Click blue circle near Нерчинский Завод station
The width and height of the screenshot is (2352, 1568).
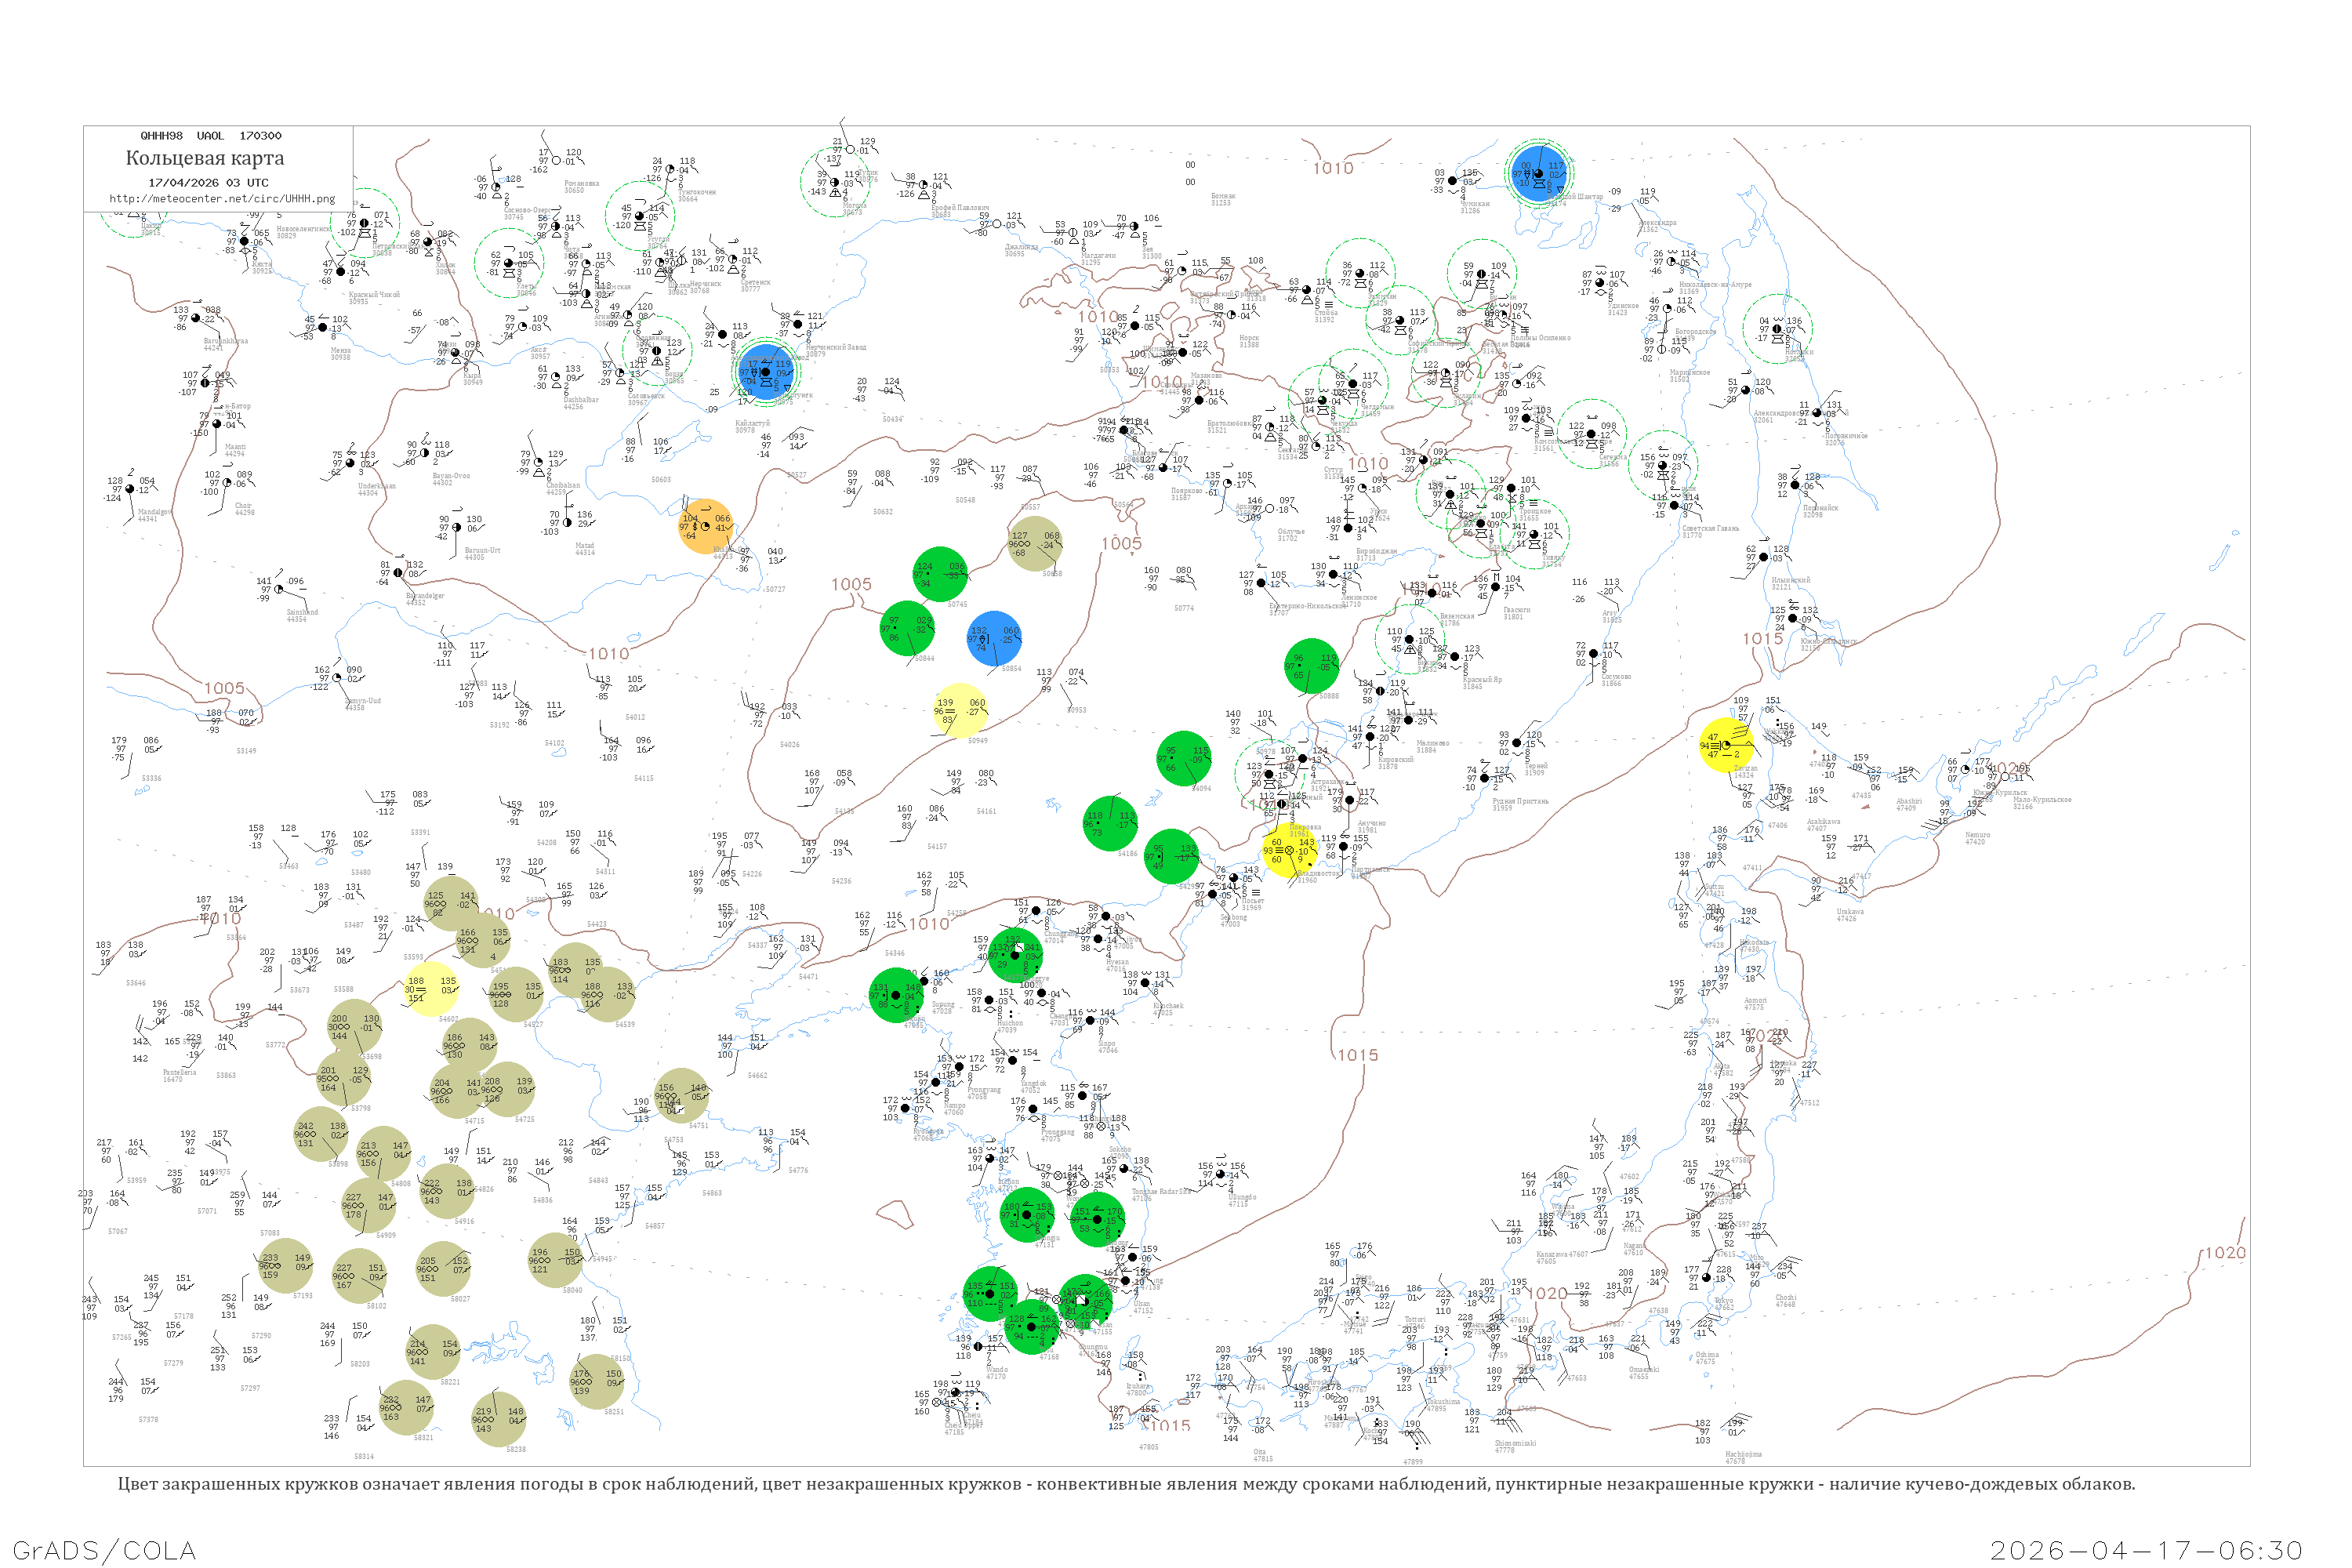click(x=767, y=371)
